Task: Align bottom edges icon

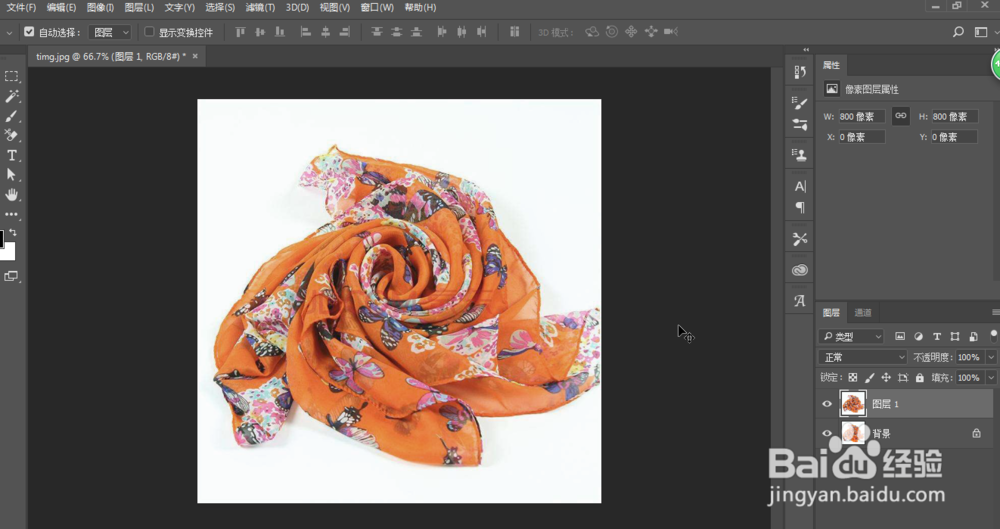Action: point(279,32)
